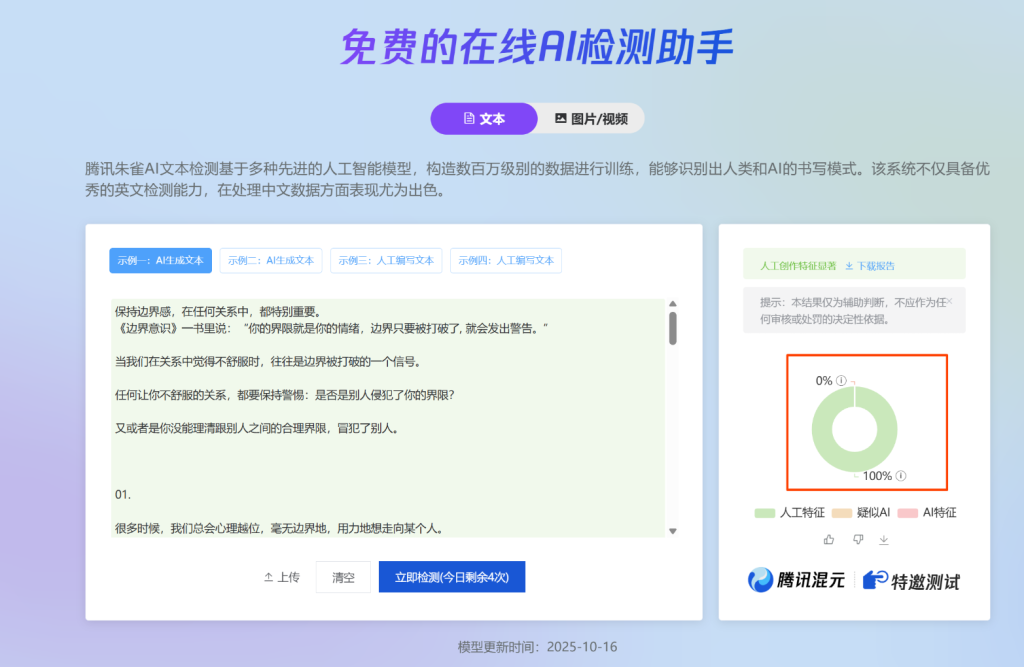Select 示例三: 人工编写文本 example
The height and width of the screenshot is (667, 1024).
click(x=386, y=260)
